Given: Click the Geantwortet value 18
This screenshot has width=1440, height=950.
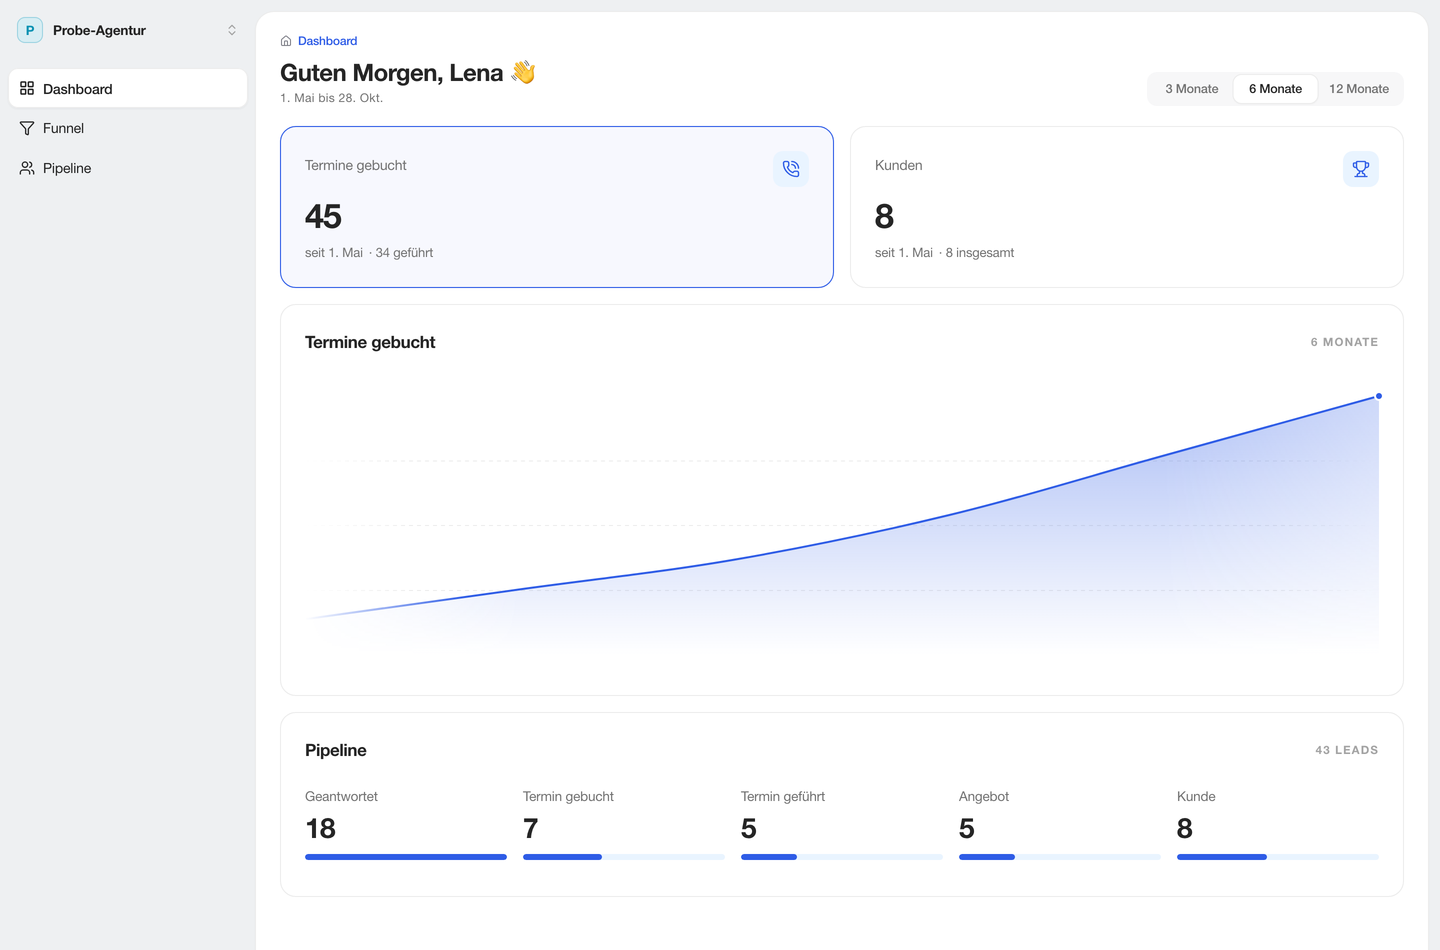Looking at the screenshot, I should [320, 829].
